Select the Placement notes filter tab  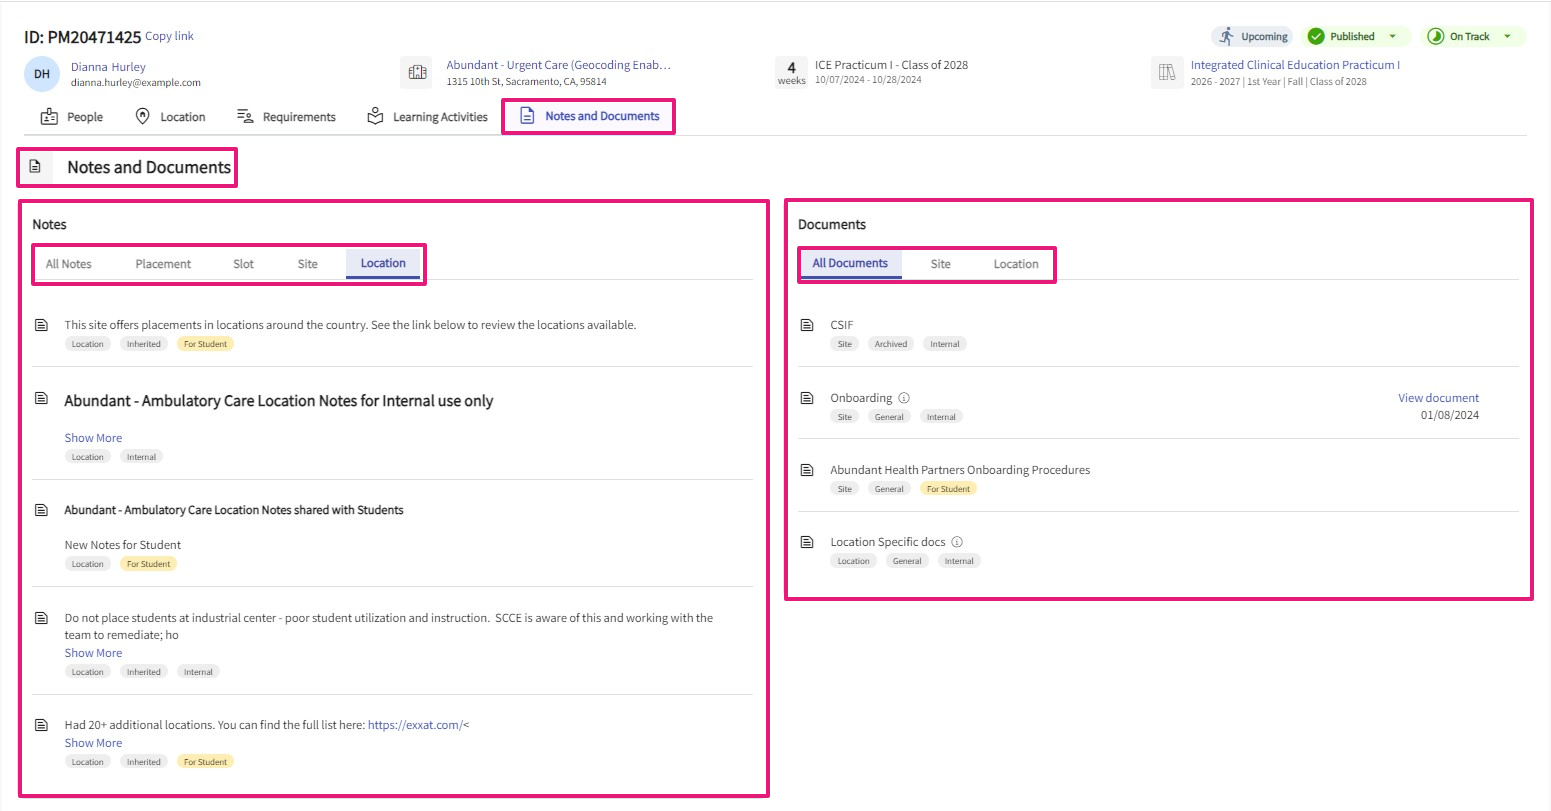tap(163, 264)
